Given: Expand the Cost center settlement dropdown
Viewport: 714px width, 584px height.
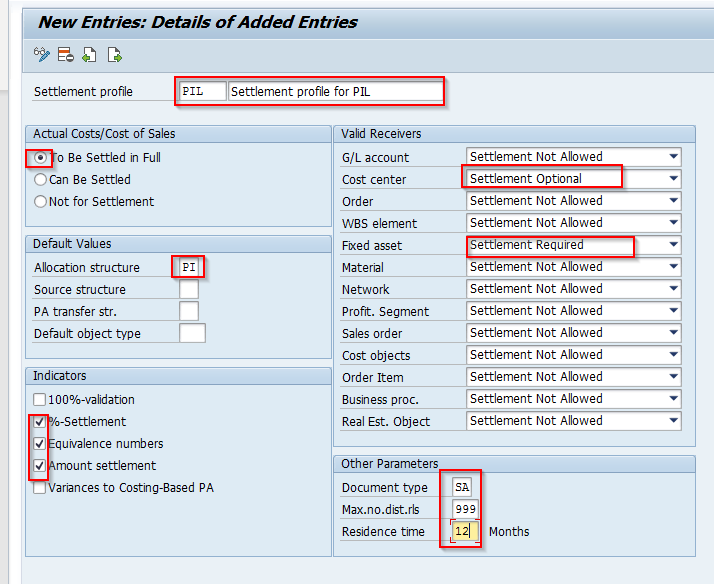Looking at the screenshot, I should (x=673, y=178).
